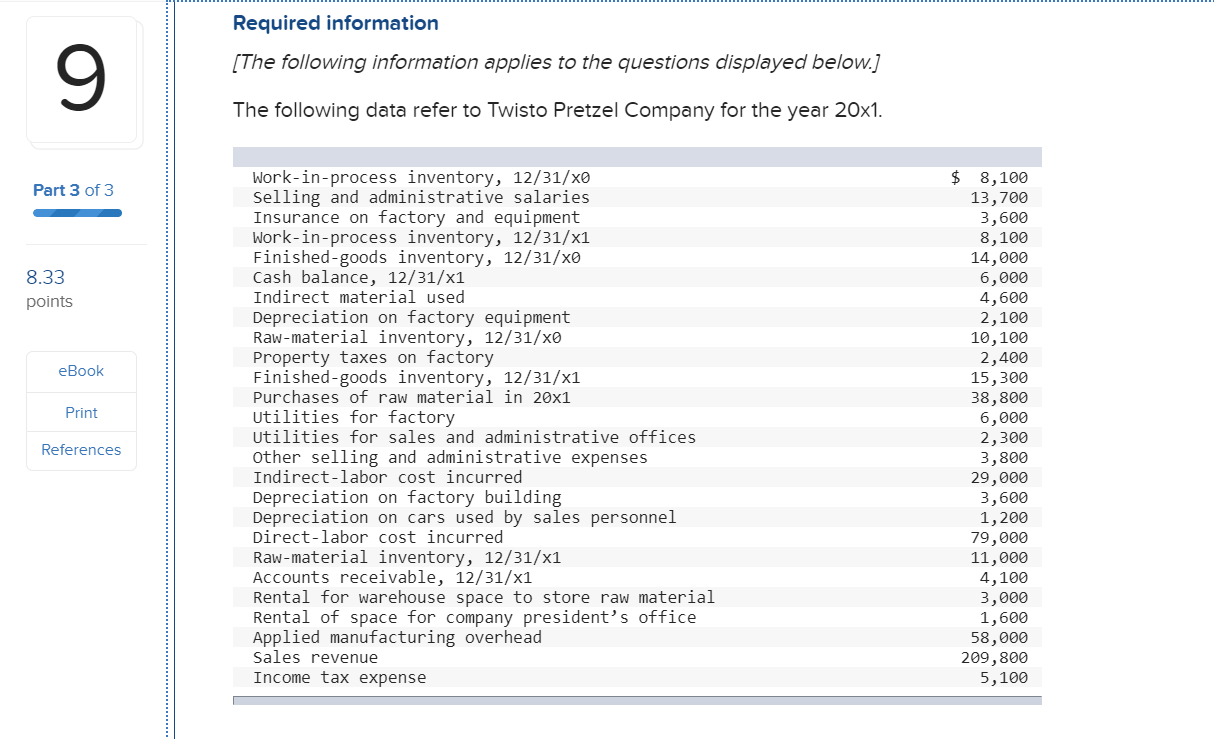The image size is (1214, 739).
Task: Select Utilities for sales and administrative offices
Action: click(474, 437)
